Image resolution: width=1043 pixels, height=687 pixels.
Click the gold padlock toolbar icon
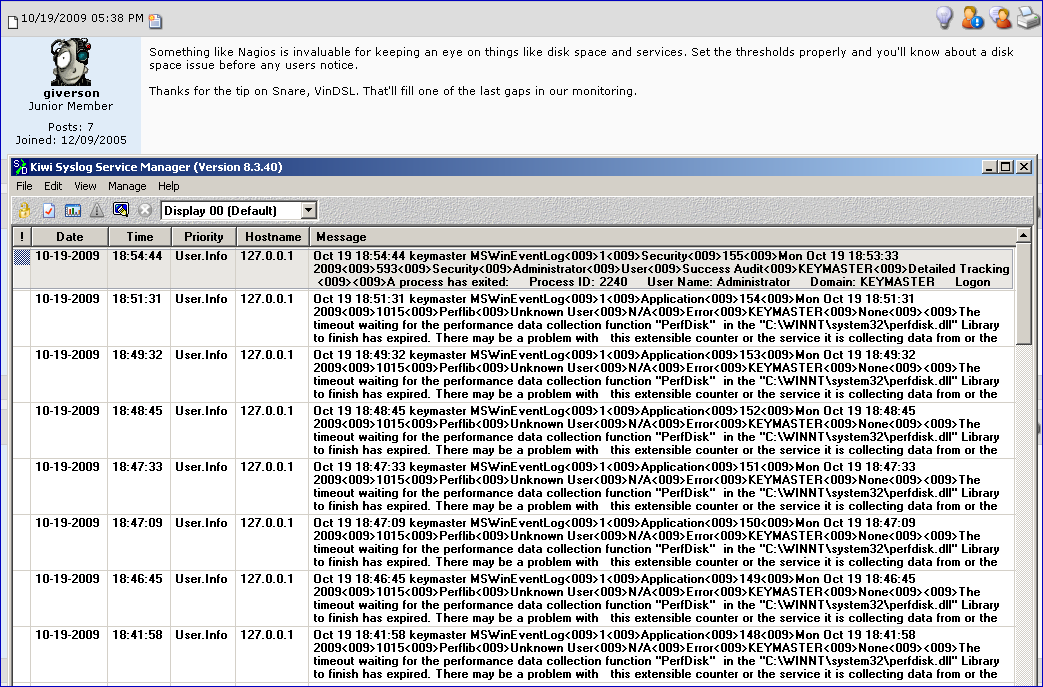click(25, 210)
